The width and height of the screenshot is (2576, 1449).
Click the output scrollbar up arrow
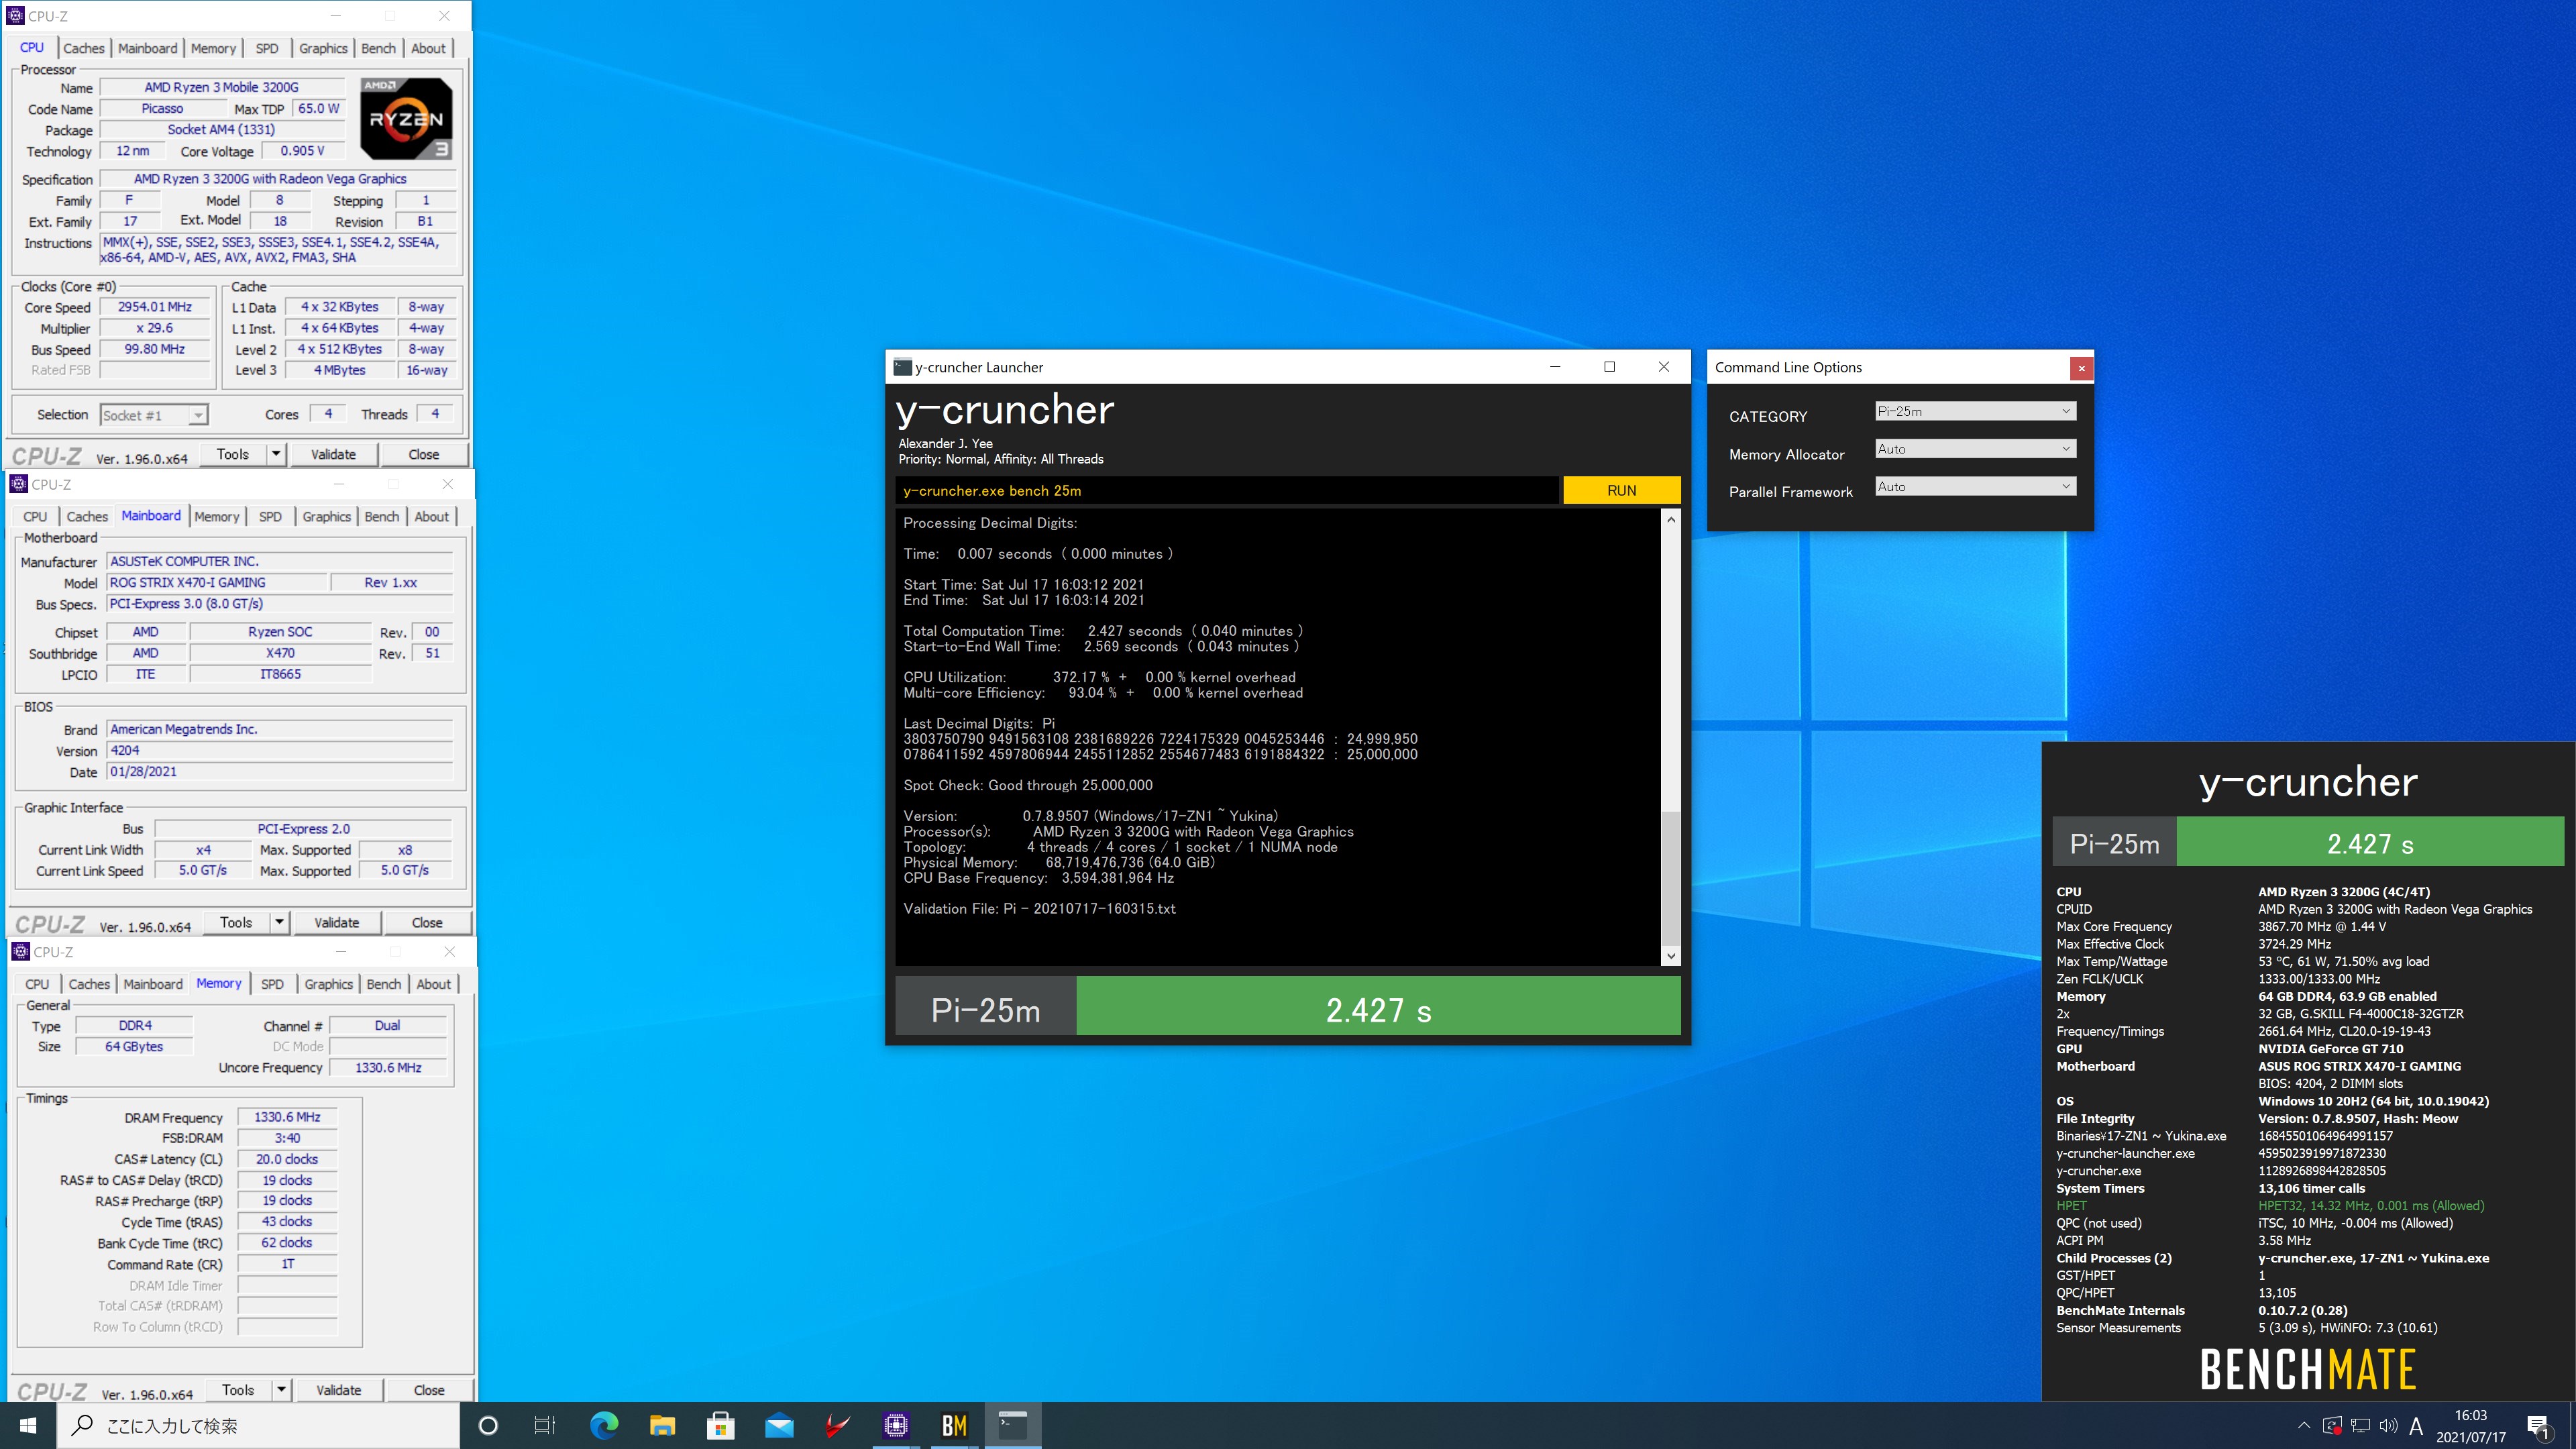click(1670, 520)
